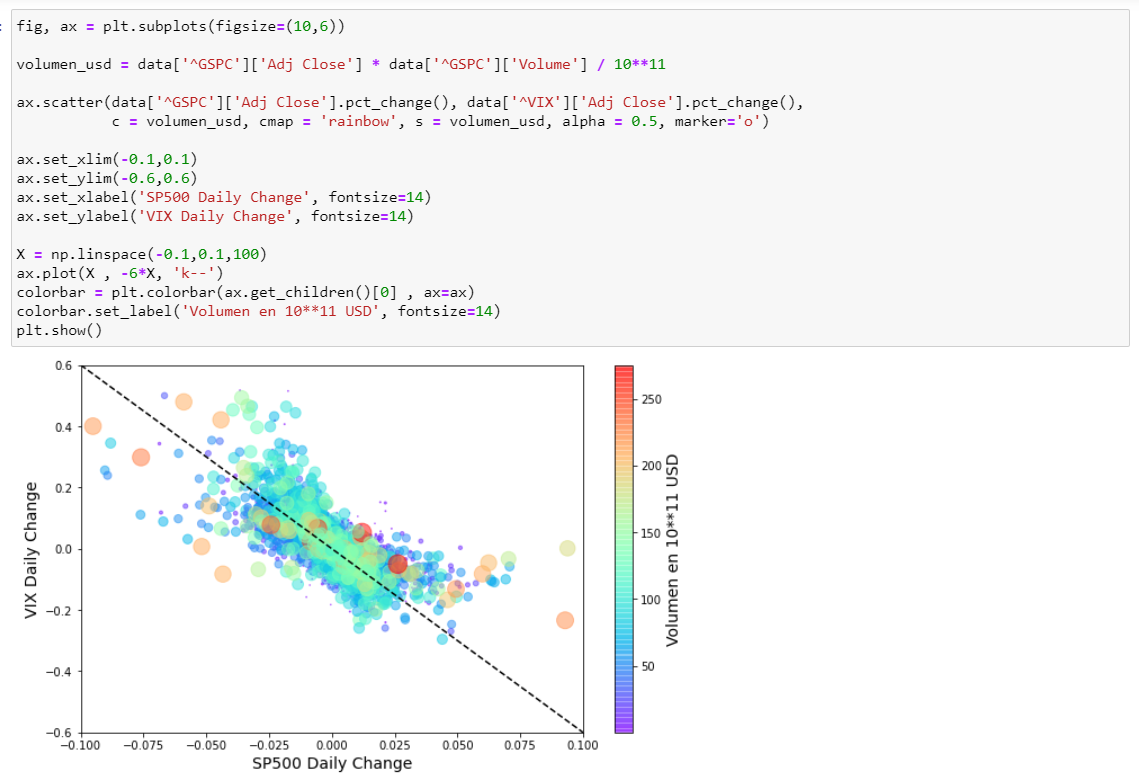Click the plt.colorbar assignment line
Screen dimensions: 1139x777
pyautogui.click(x=245, y=292)
